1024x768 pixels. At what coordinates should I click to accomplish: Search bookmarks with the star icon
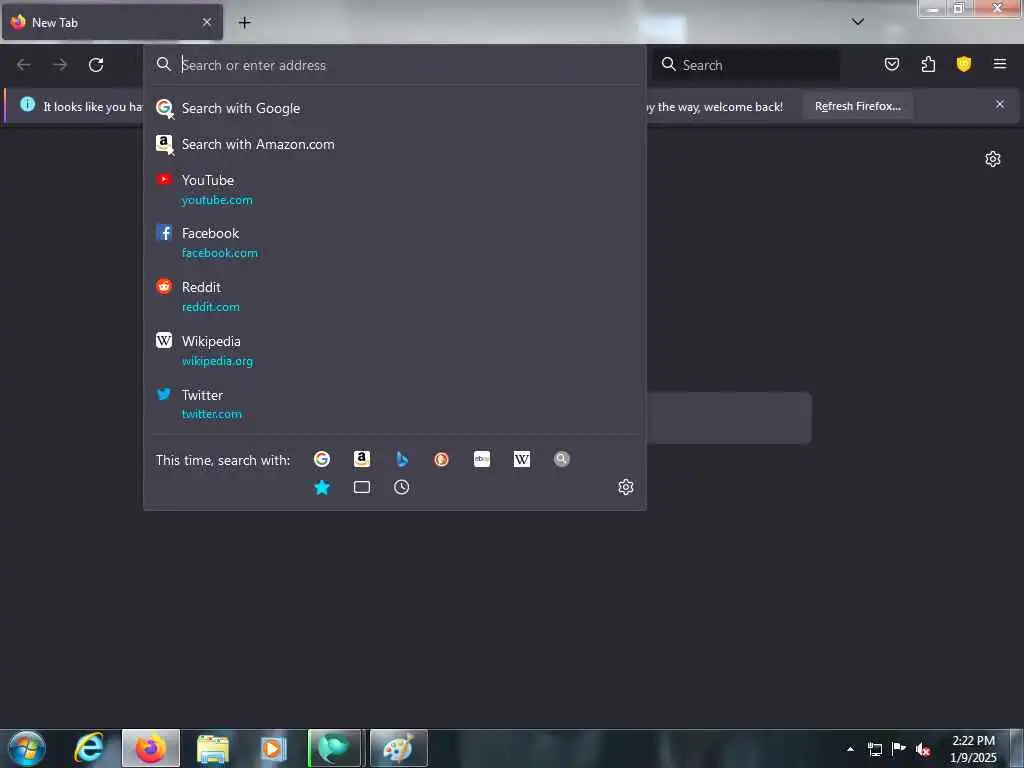tap(322, 487)
